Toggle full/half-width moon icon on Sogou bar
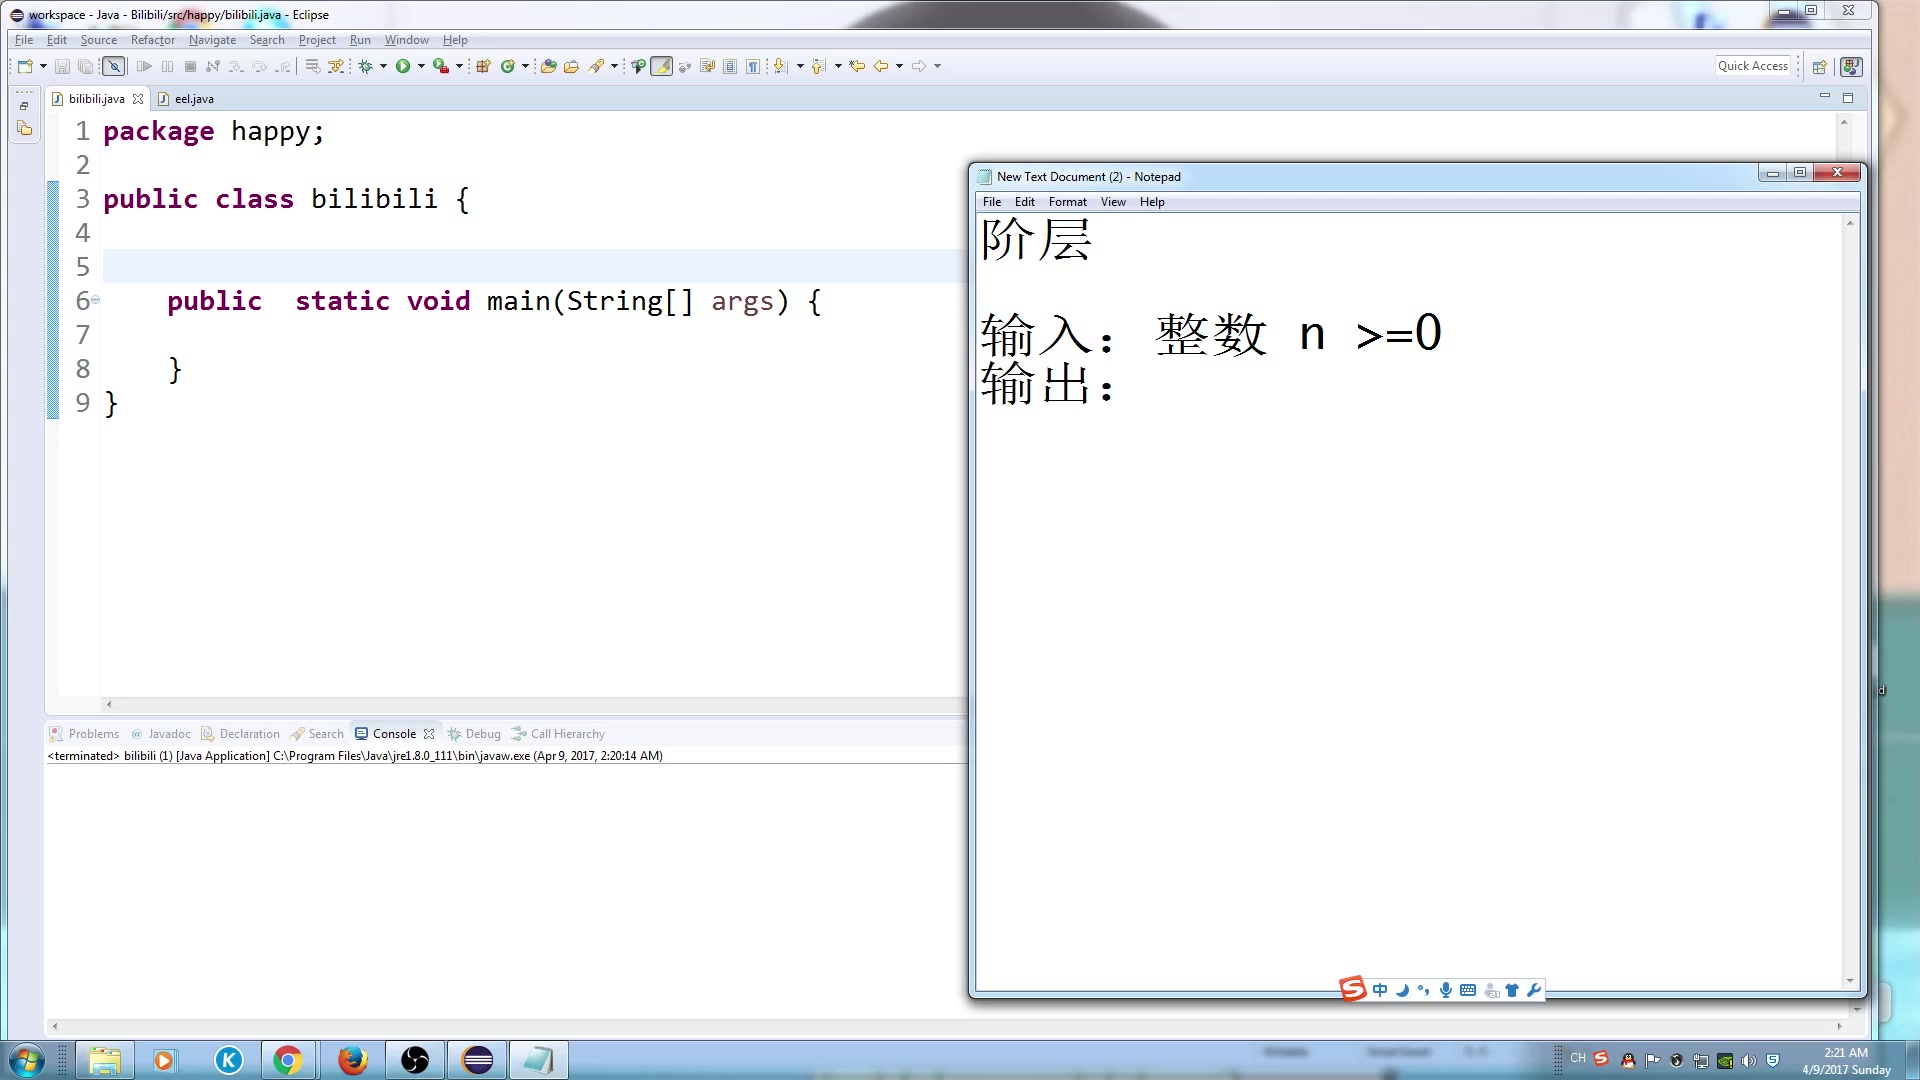 1402,991
